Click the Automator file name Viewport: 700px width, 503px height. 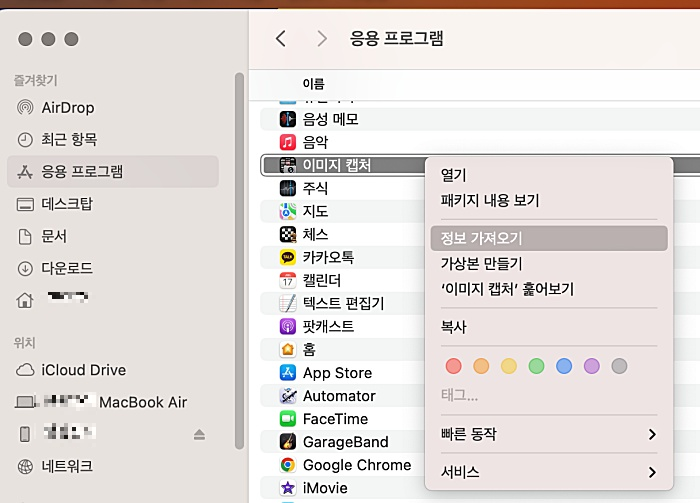point(339,396)
